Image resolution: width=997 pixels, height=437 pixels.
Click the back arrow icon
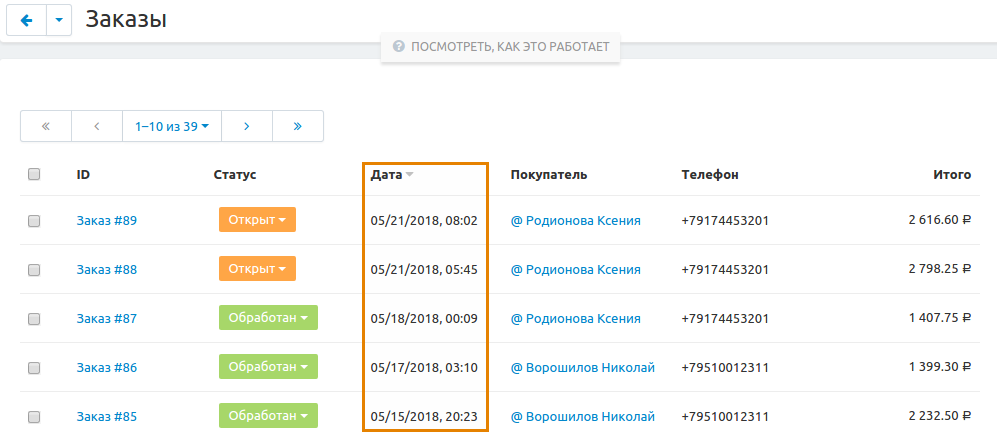click(x=26, y=19)
